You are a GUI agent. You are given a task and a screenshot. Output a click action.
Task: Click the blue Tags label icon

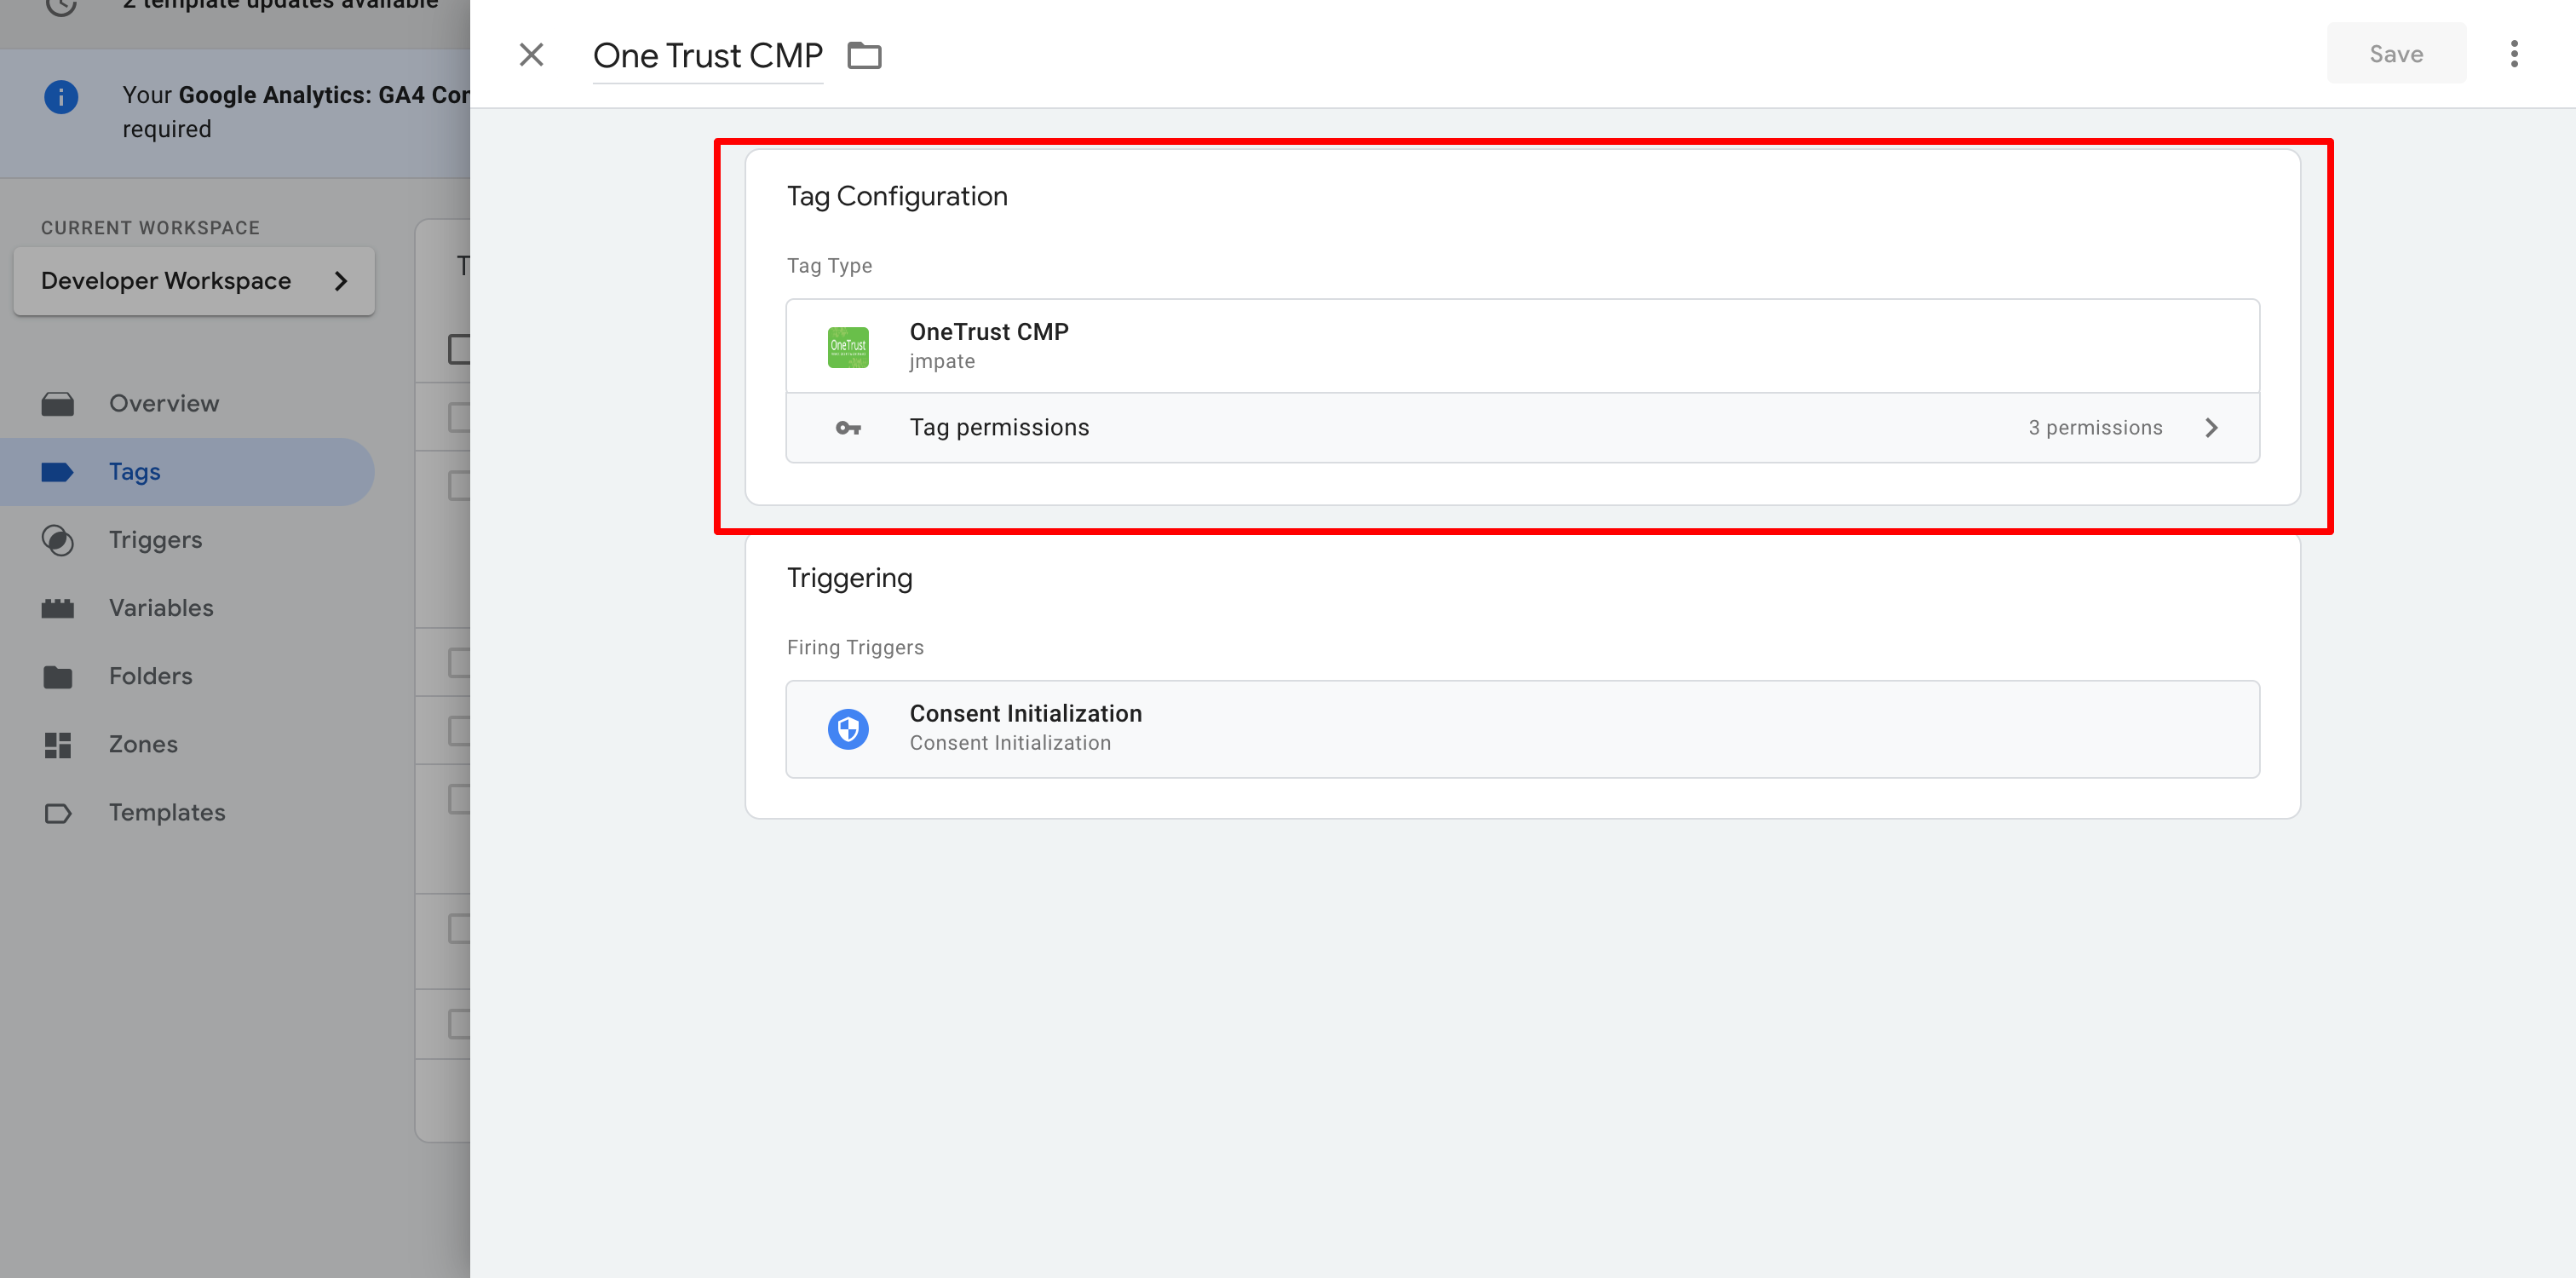pyautogui.click(x=58, y=472)
